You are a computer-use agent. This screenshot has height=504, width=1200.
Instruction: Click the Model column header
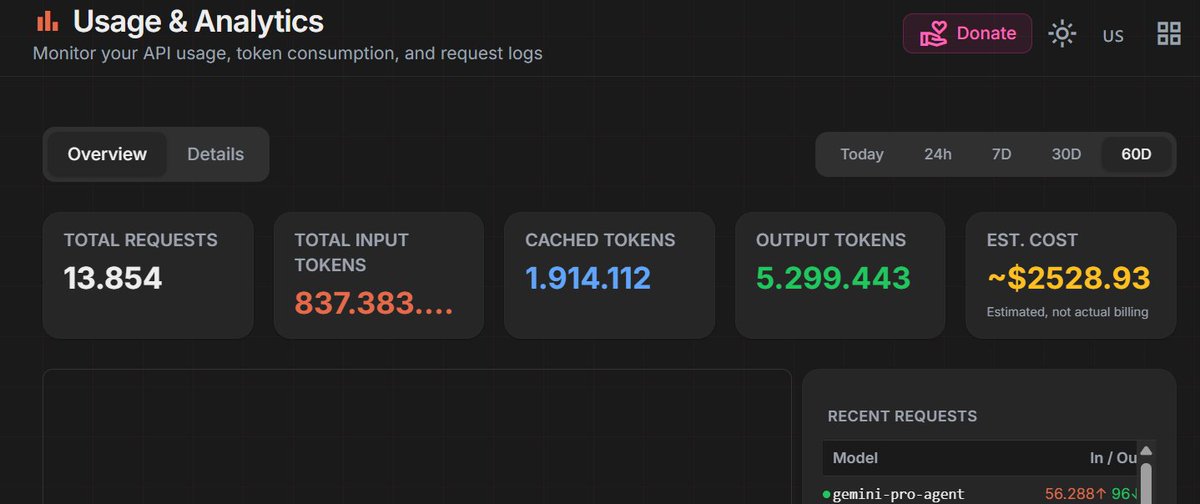855,458
